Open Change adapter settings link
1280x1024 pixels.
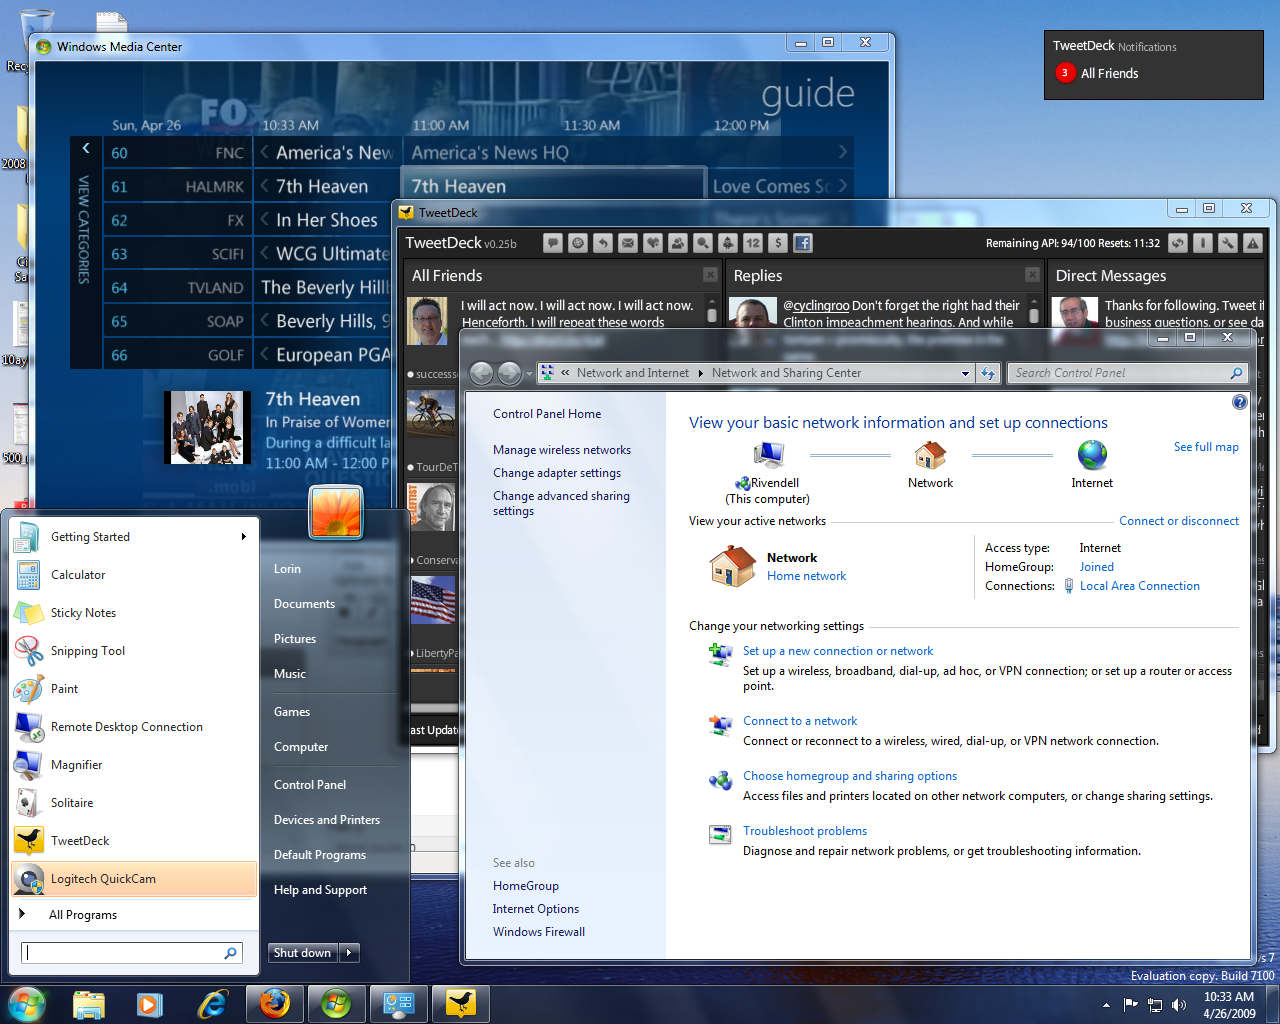(557, 473)
